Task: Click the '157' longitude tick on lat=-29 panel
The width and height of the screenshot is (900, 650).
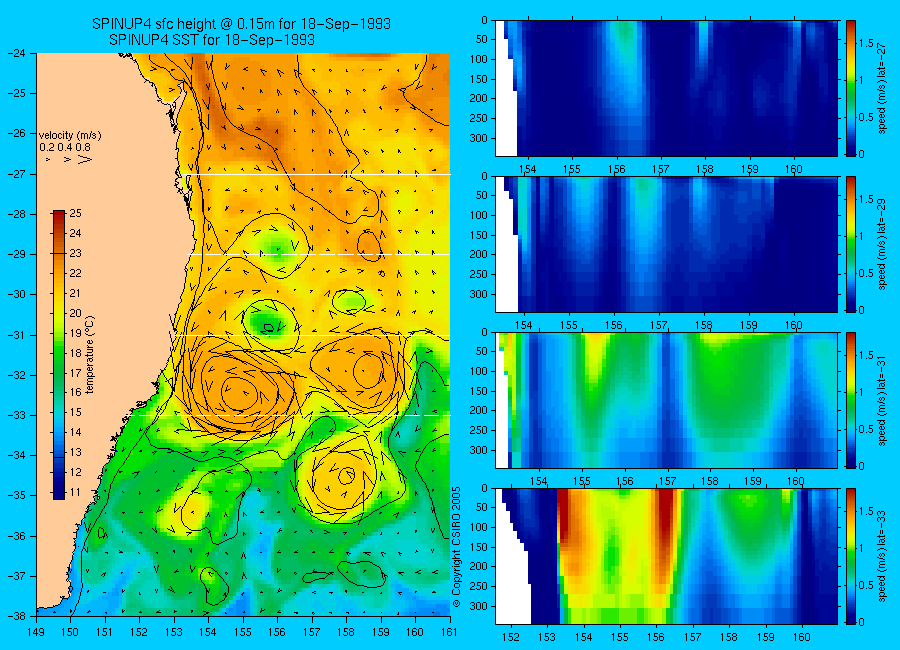Action: click(659, 325)
